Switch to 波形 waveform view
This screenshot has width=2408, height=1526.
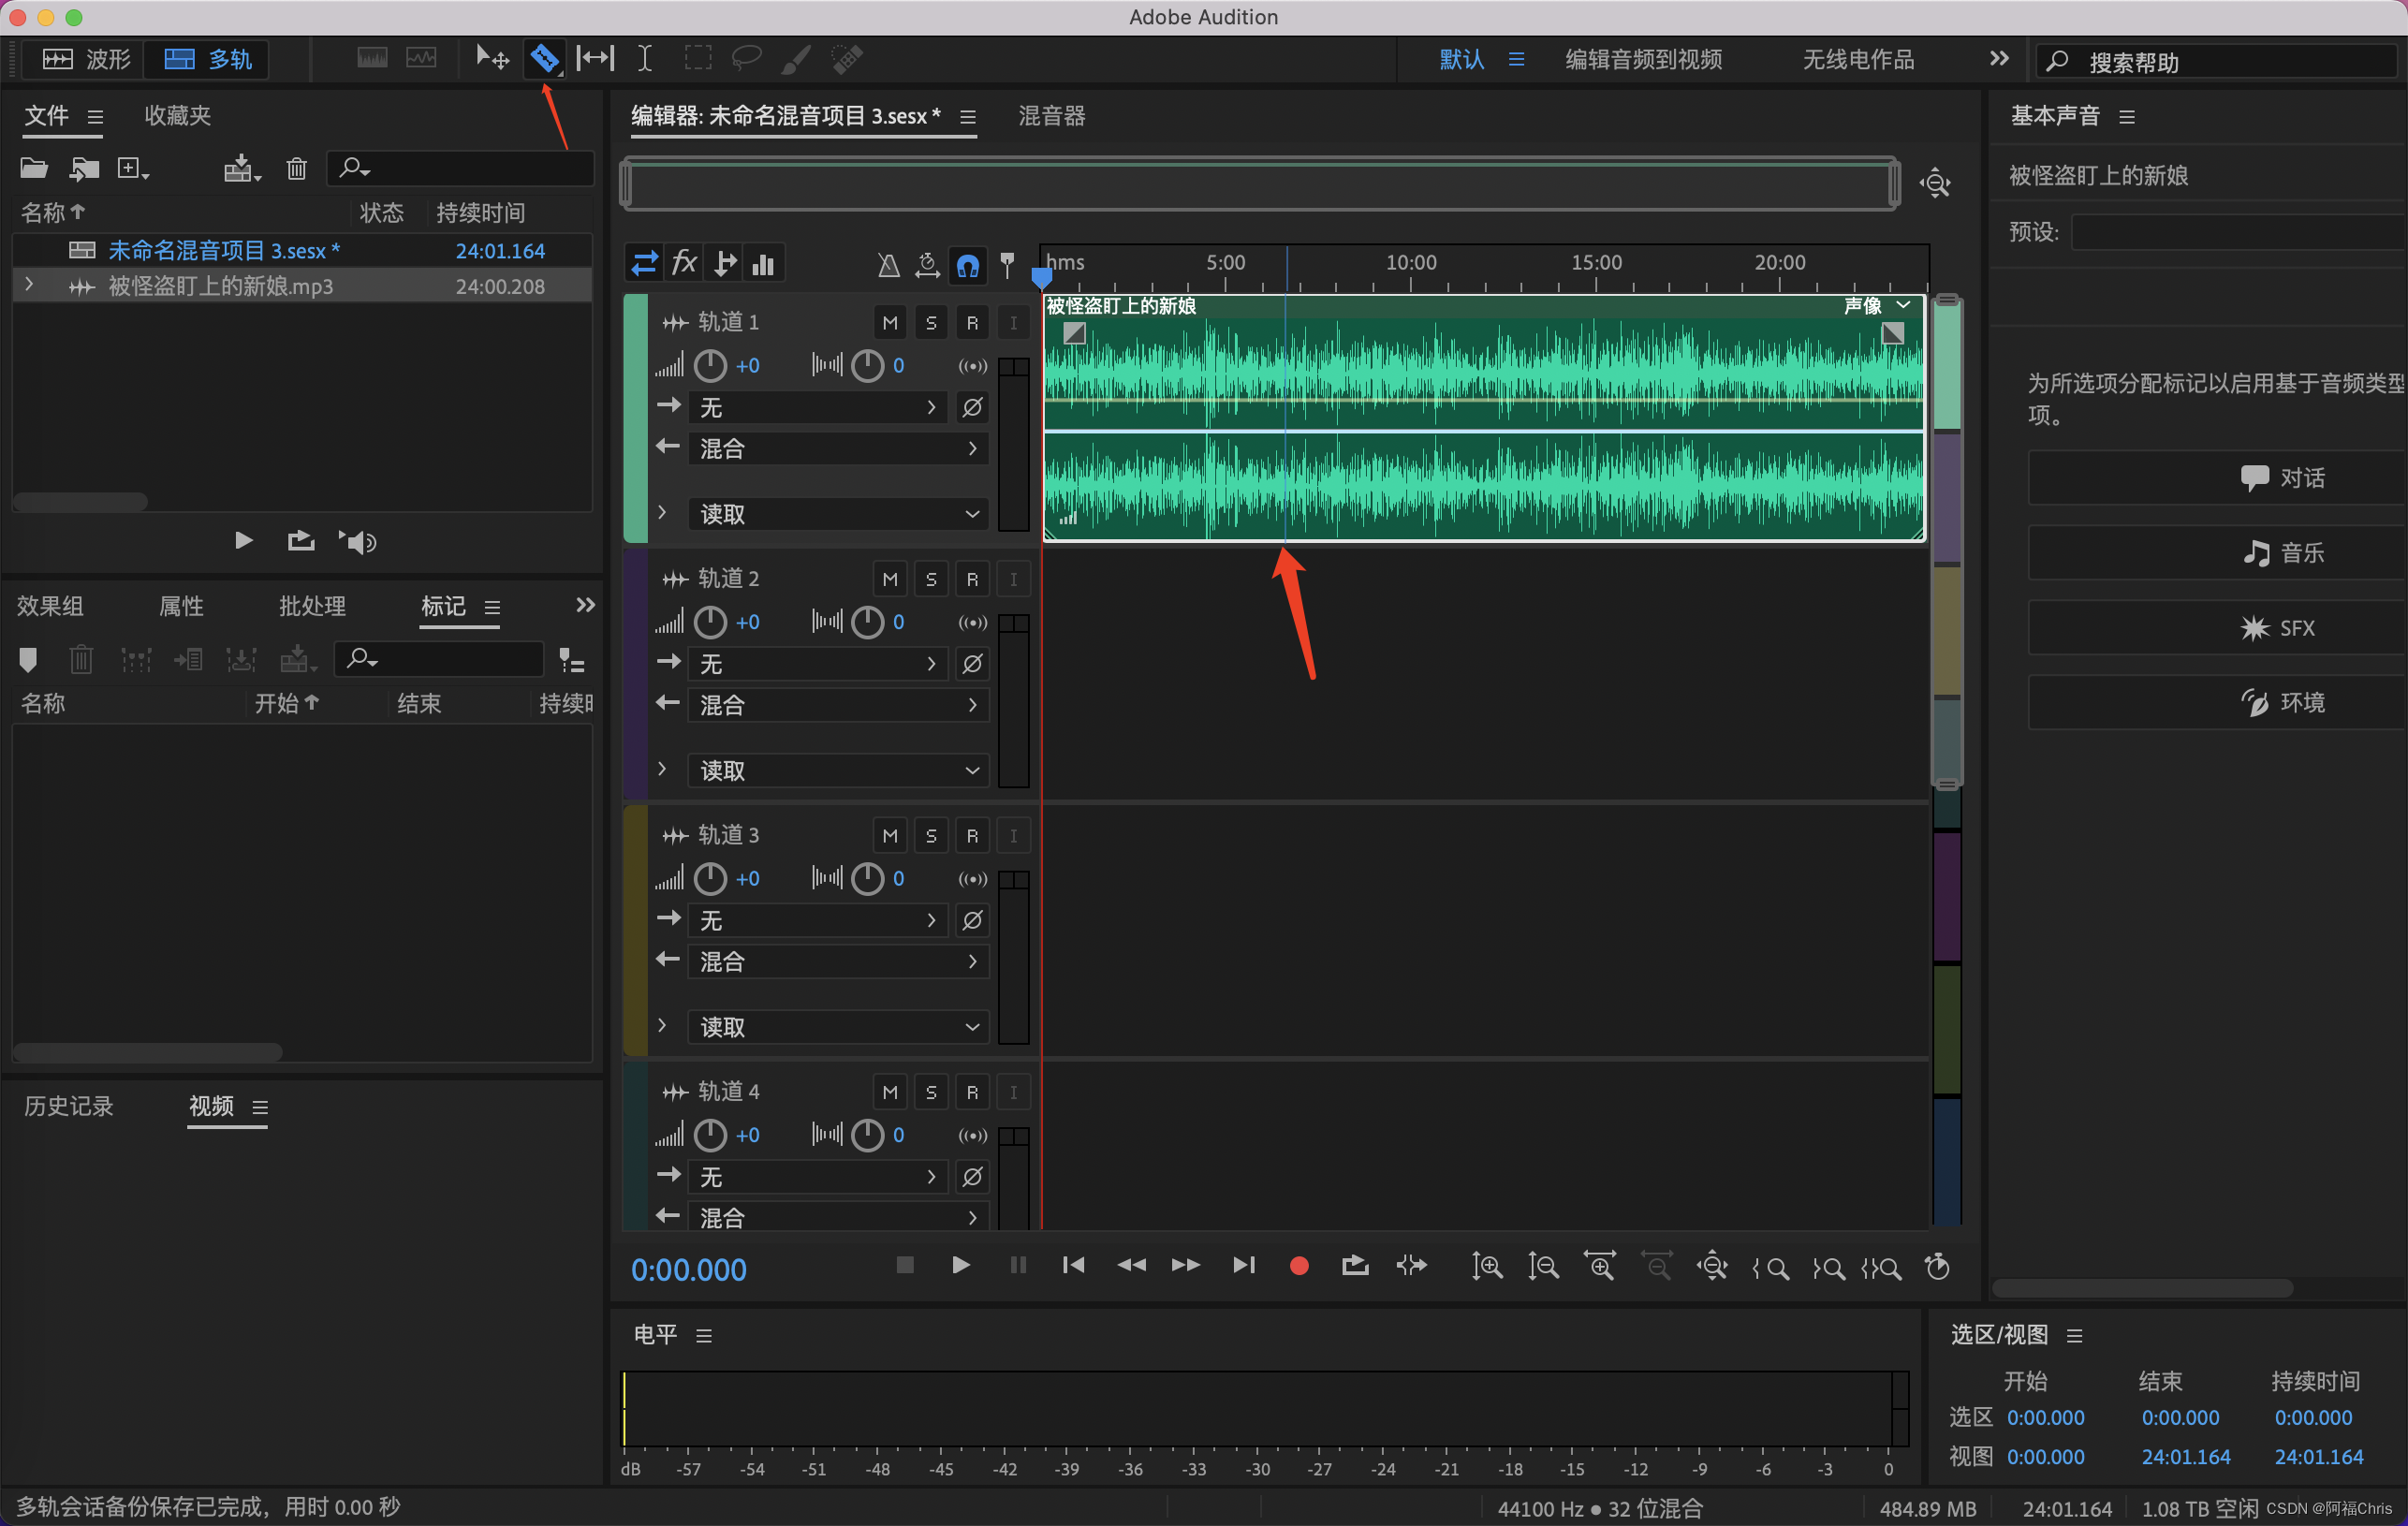pyautogui.click(x=86, y=59)
